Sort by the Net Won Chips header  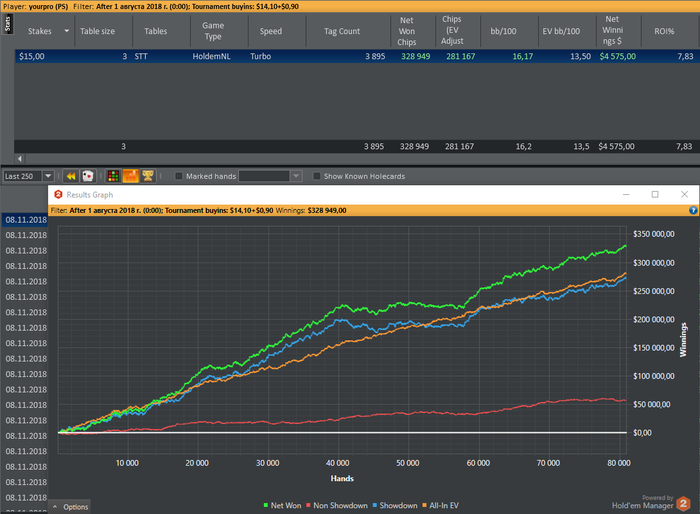pyautogui.click(x=407, y=31)
